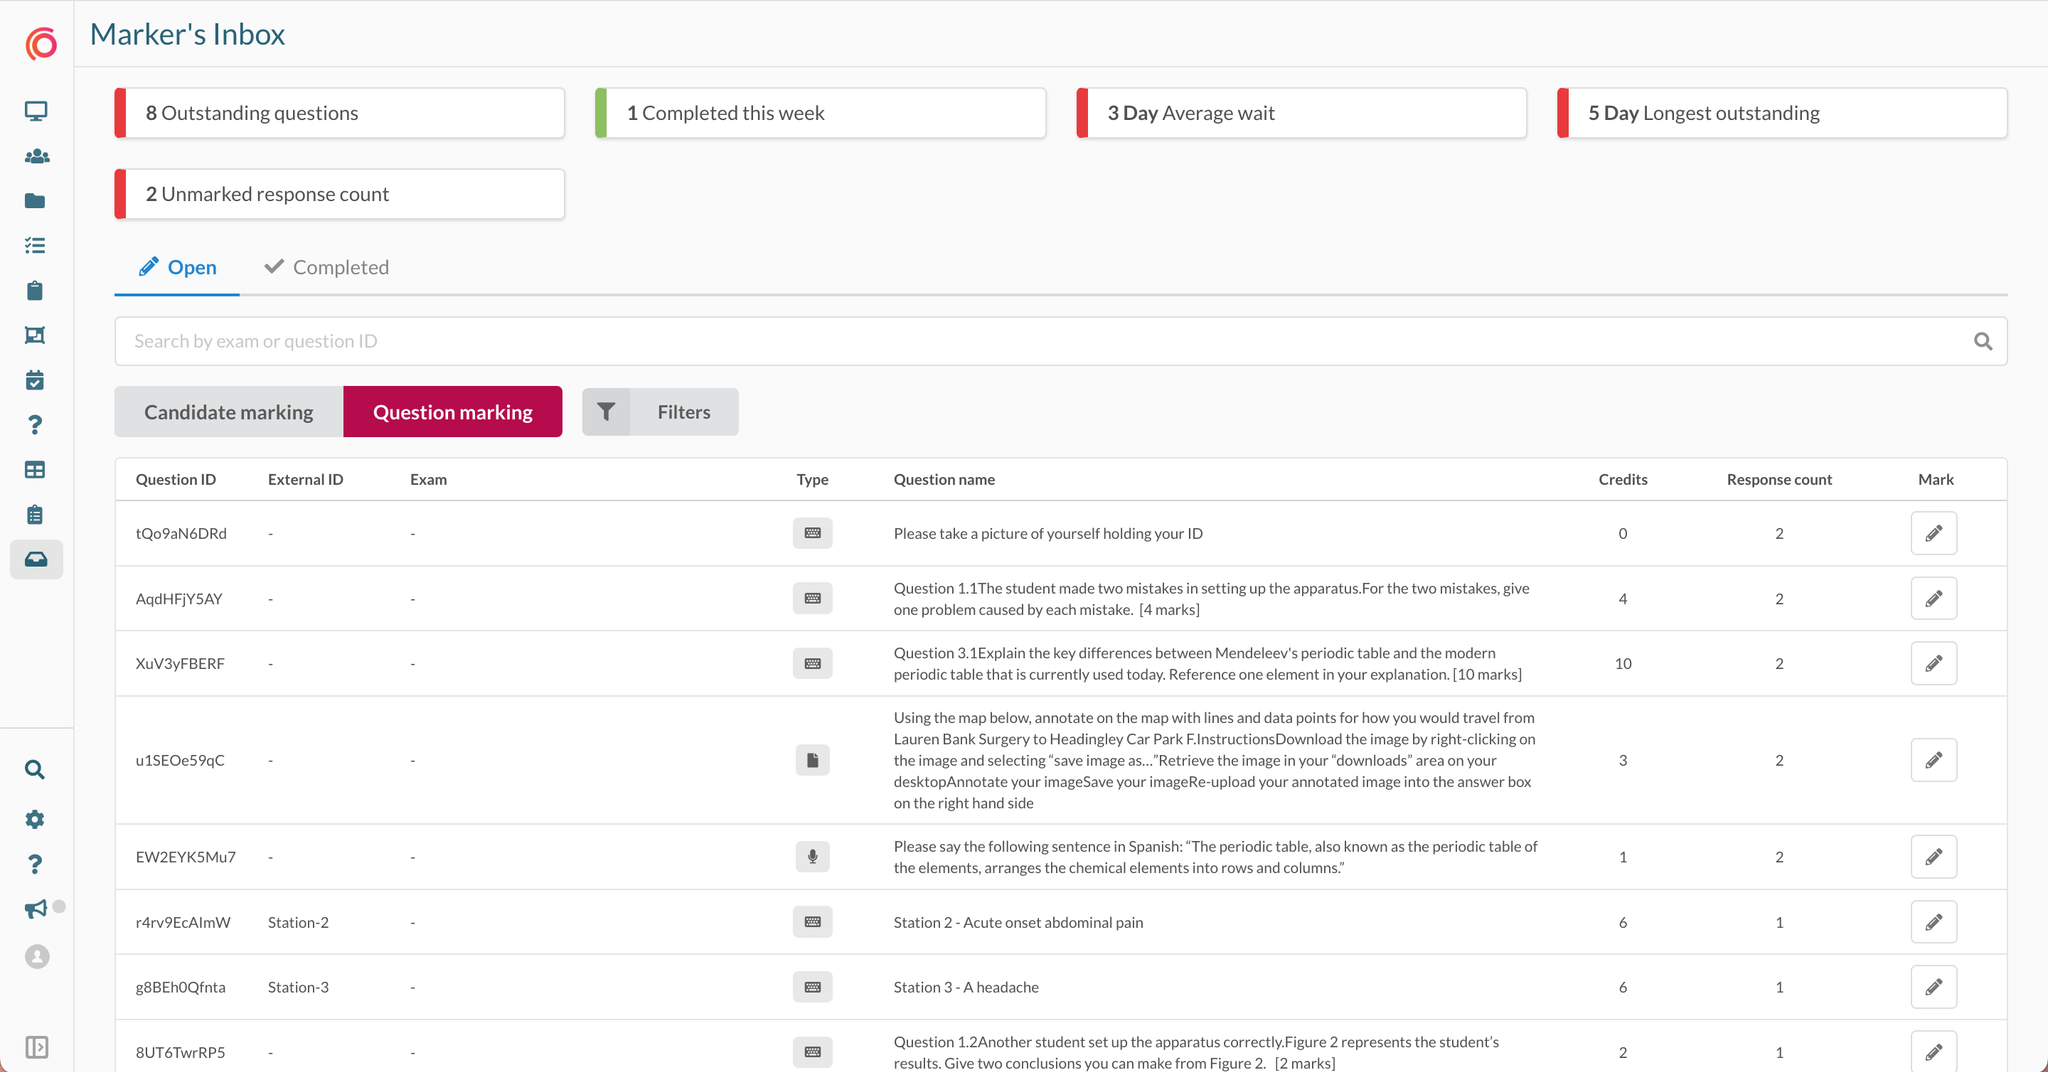Click the Search by exam or question ID field
The width and height of the screenshot is (2048, 1072).
1040,342
